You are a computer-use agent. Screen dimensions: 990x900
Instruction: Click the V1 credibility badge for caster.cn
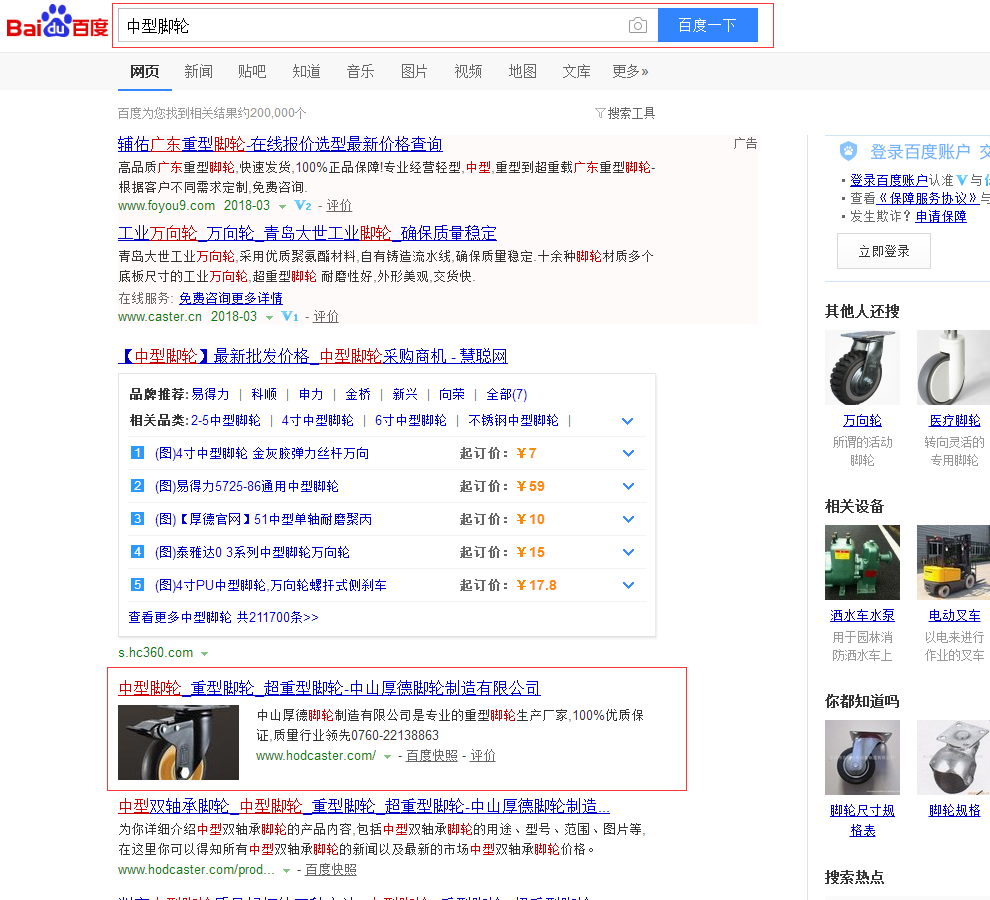pyautogui.click(x=290, y=316)
